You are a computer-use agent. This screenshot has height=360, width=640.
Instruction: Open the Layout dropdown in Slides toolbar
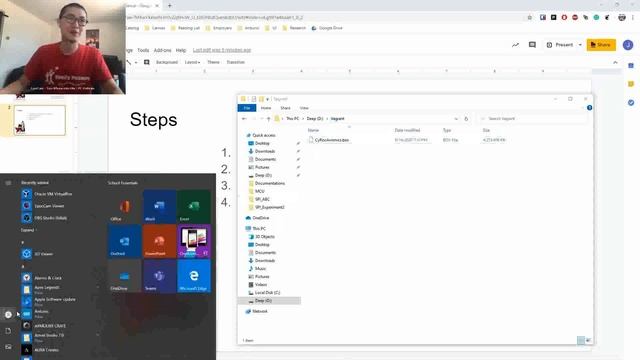[x=192, y=62]
